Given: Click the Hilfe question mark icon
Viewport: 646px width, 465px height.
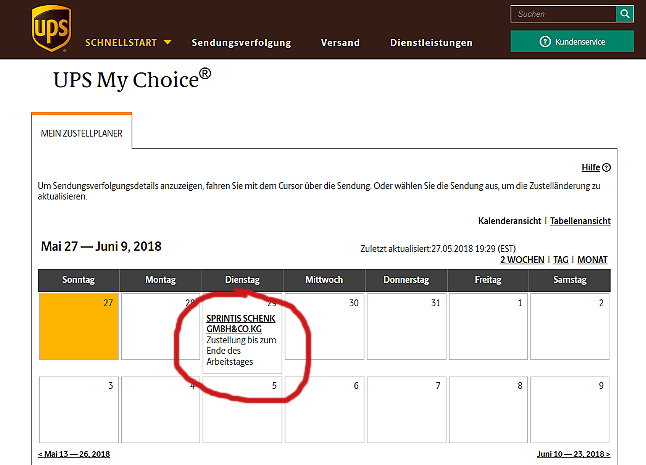Looking at the screenshot, I should (606, 168).
